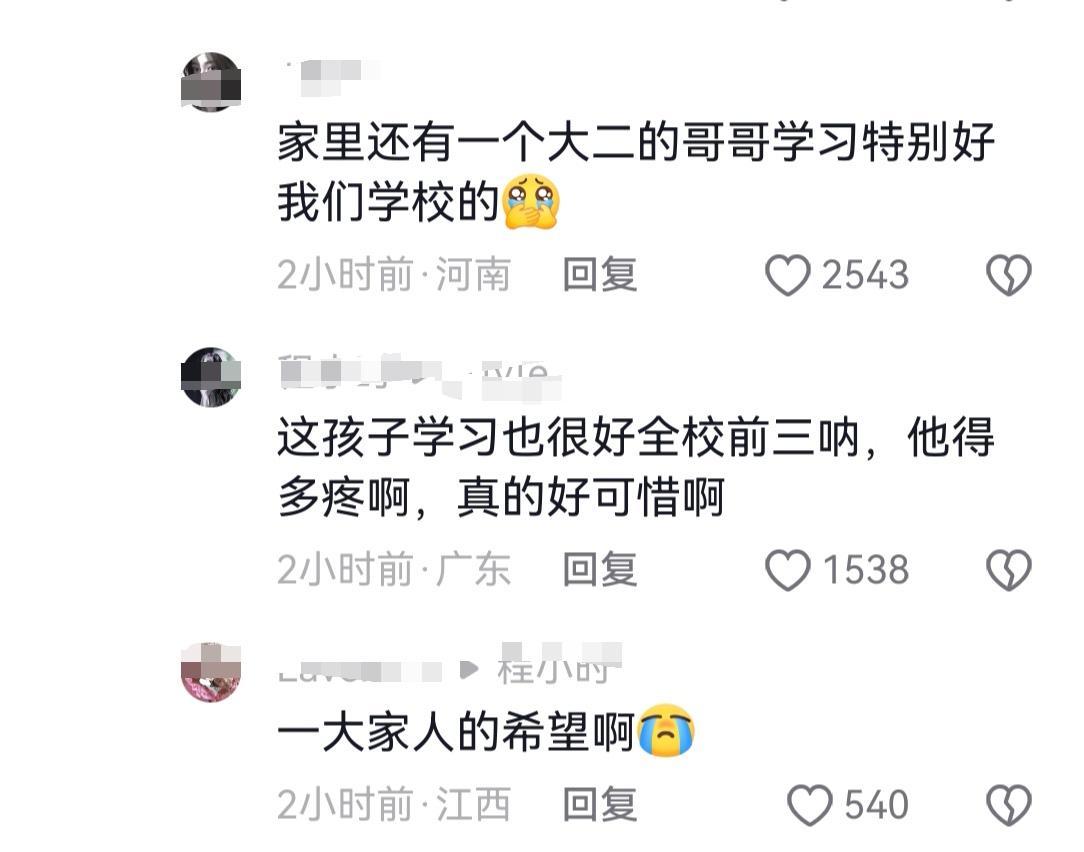
Task: Tap the 2543 like count
Action: click(x=865, y=275)
